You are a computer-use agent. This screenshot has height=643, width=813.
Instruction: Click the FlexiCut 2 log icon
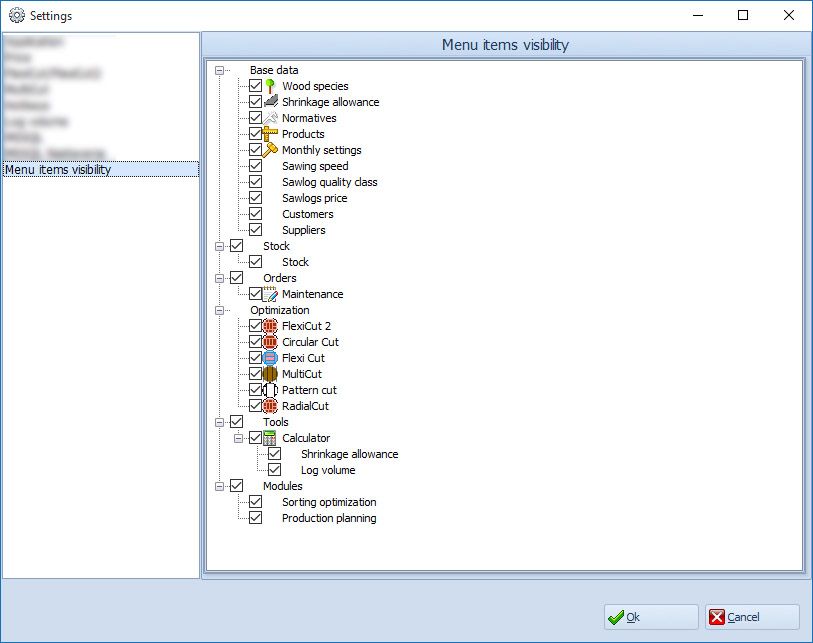(x=270, y=326)
